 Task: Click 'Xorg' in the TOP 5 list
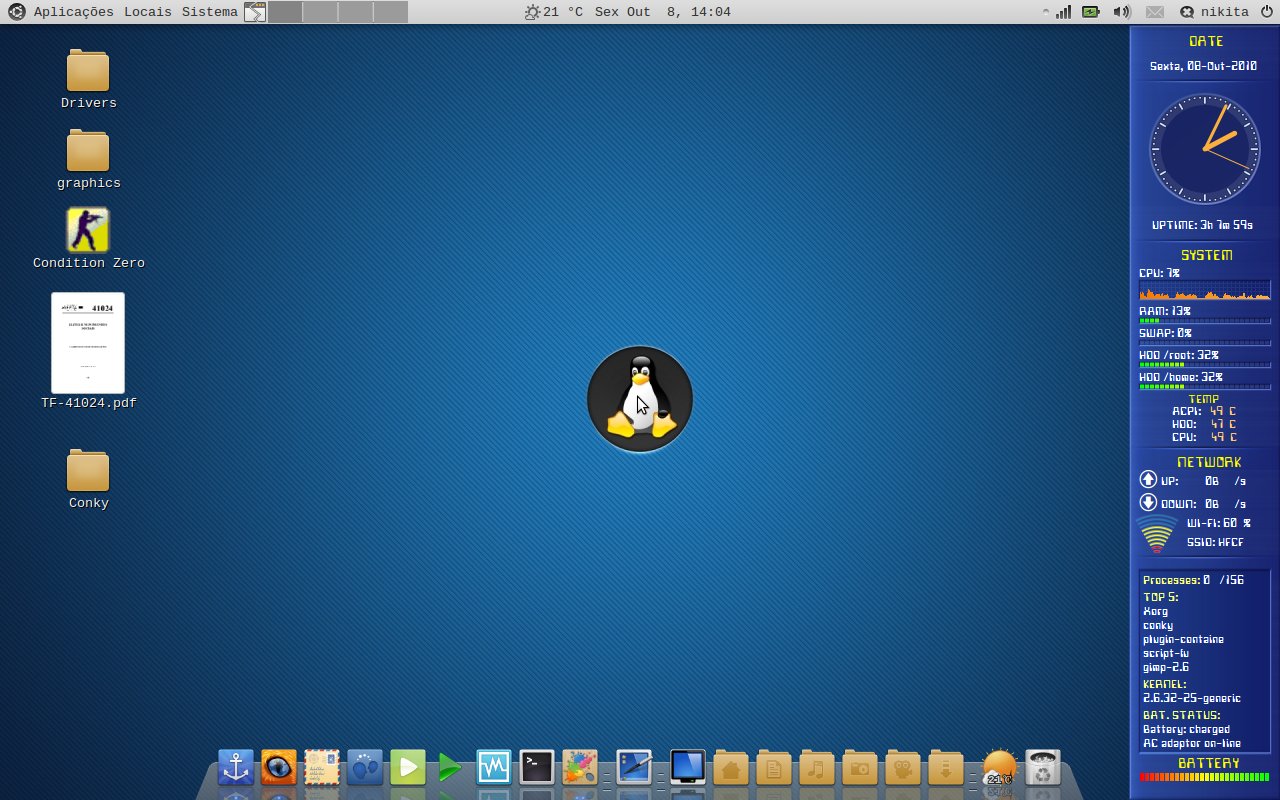pos(1155,611)
